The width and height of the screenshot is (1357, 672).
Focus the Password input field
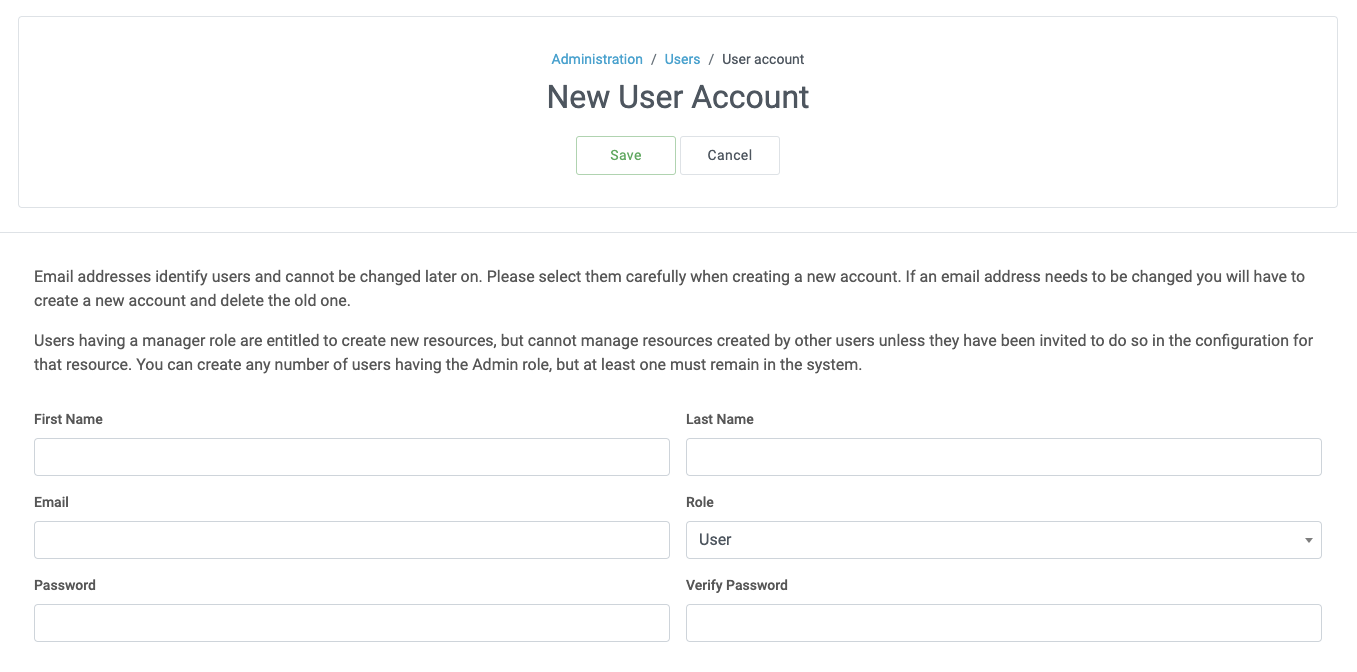pos(351,622)
